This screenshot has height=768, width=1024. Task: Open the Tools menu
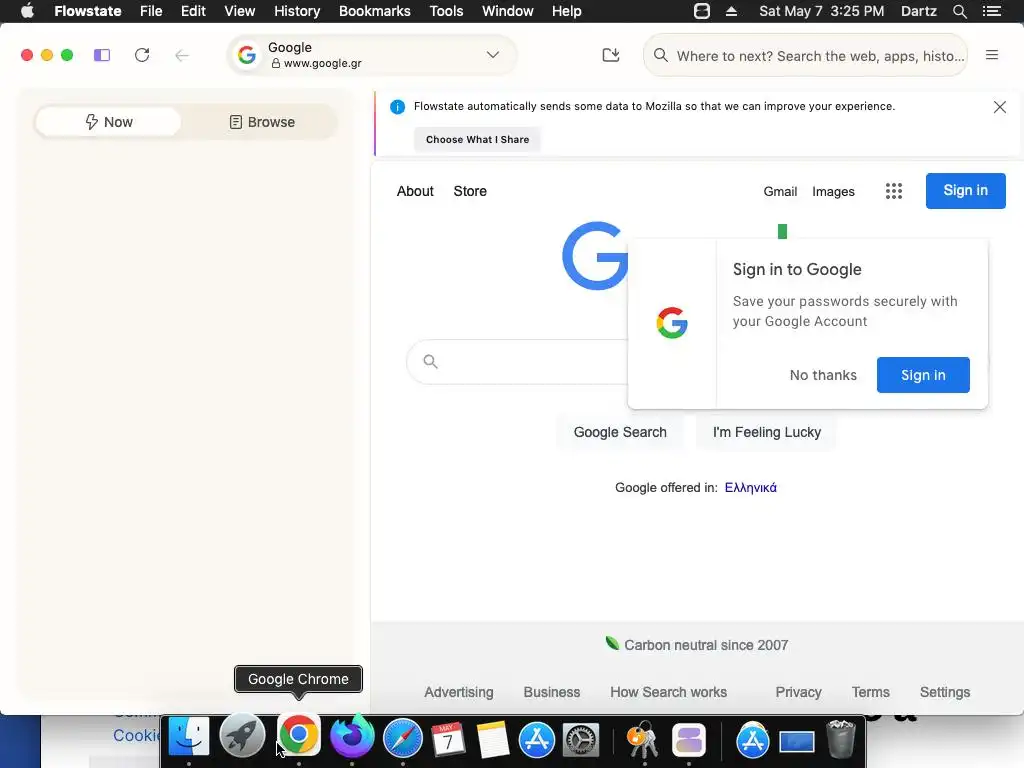coord(446,11)
